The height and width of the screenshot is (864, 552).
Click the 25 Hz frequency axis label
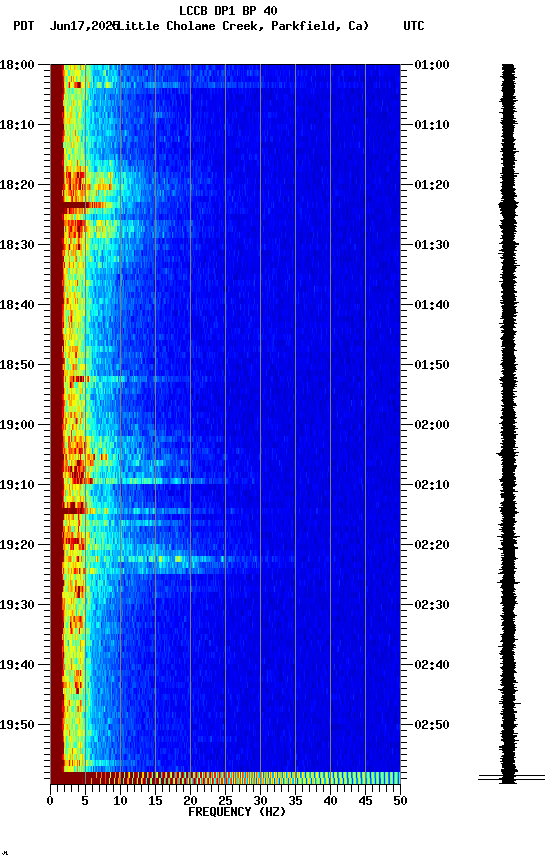(225, 801)
